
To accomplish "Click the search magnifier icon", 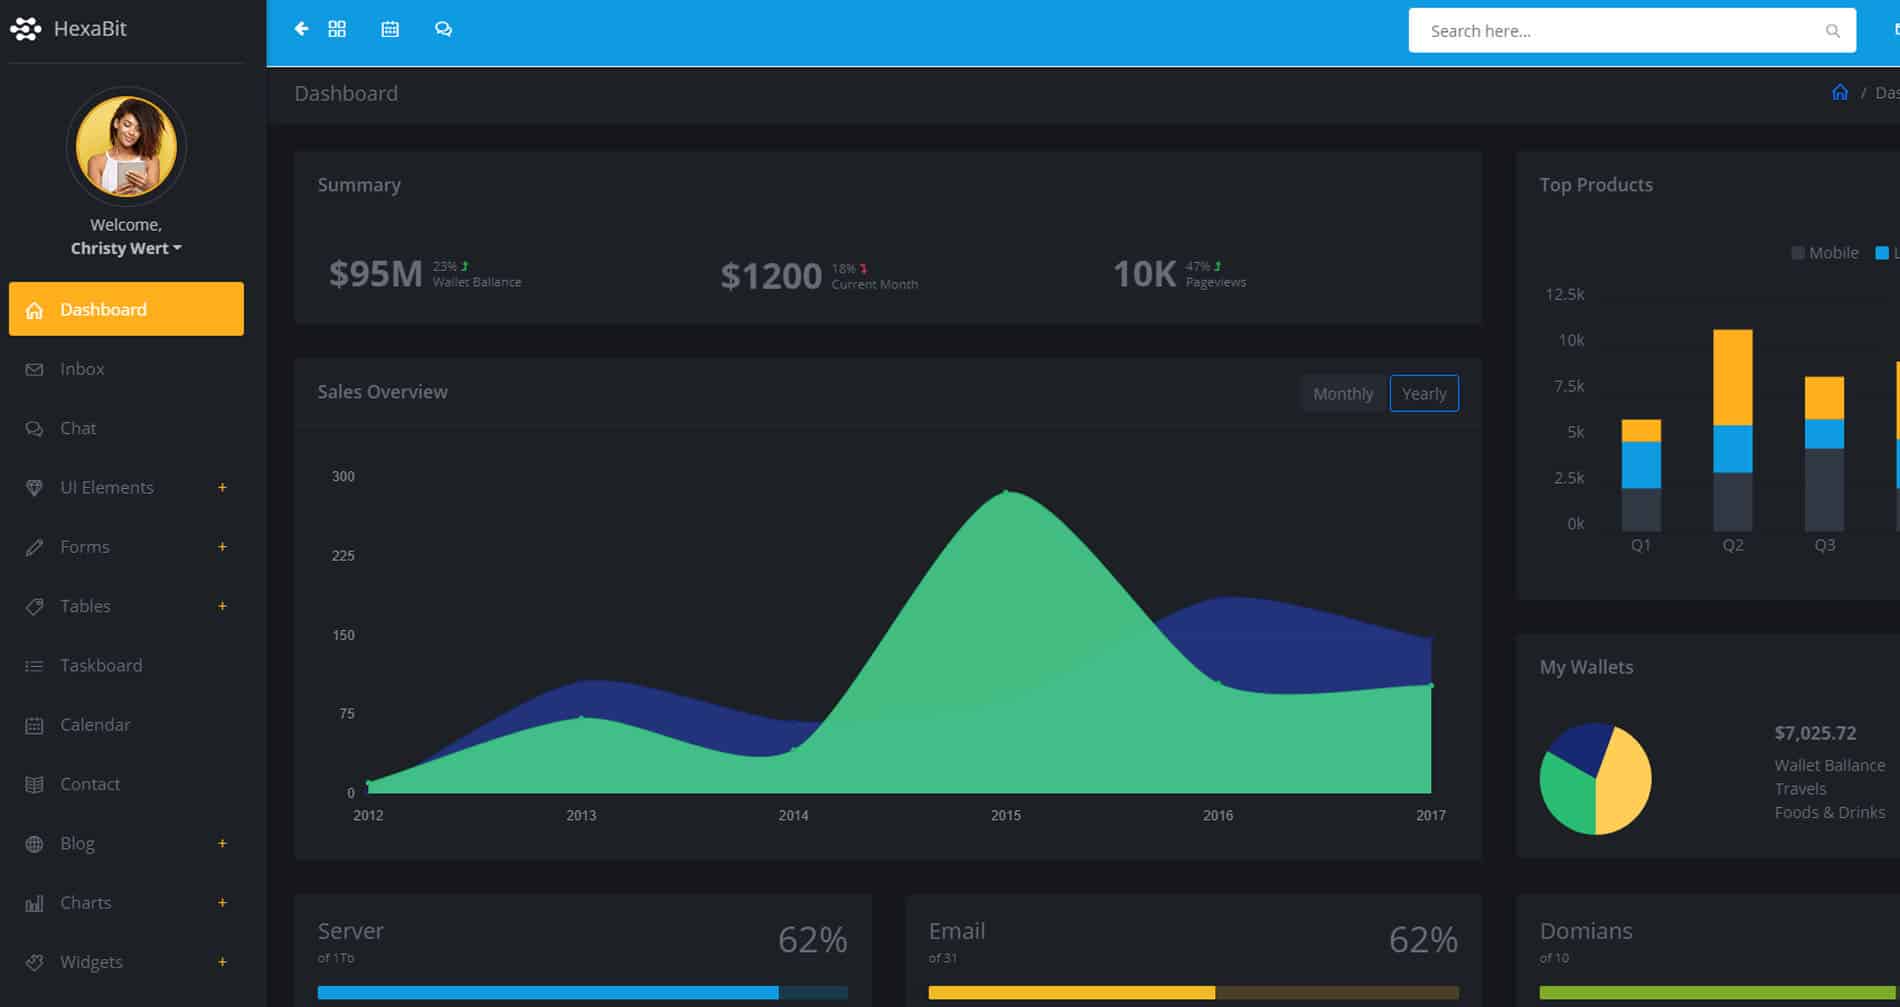I will click(x=1832, y=31).
